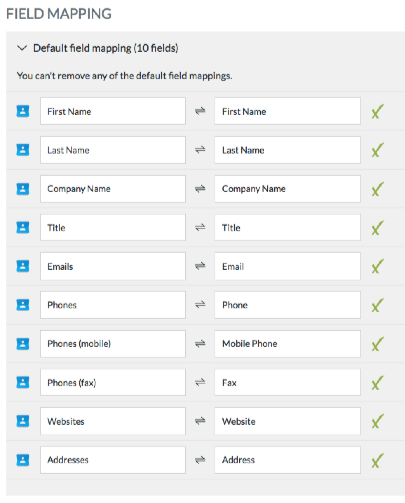Select the left Emails field box
This screenshot has width=405, height=503.
tap(113, 266)
